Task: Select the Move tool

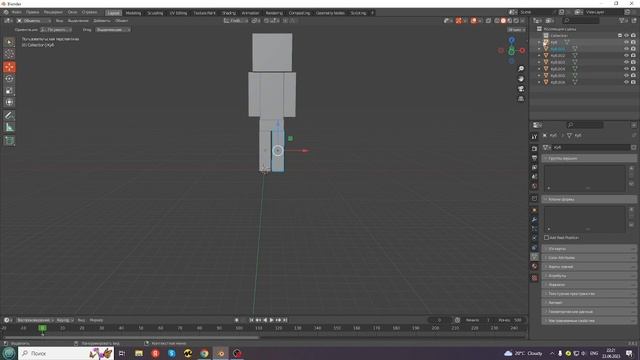Action: (9, 67)
